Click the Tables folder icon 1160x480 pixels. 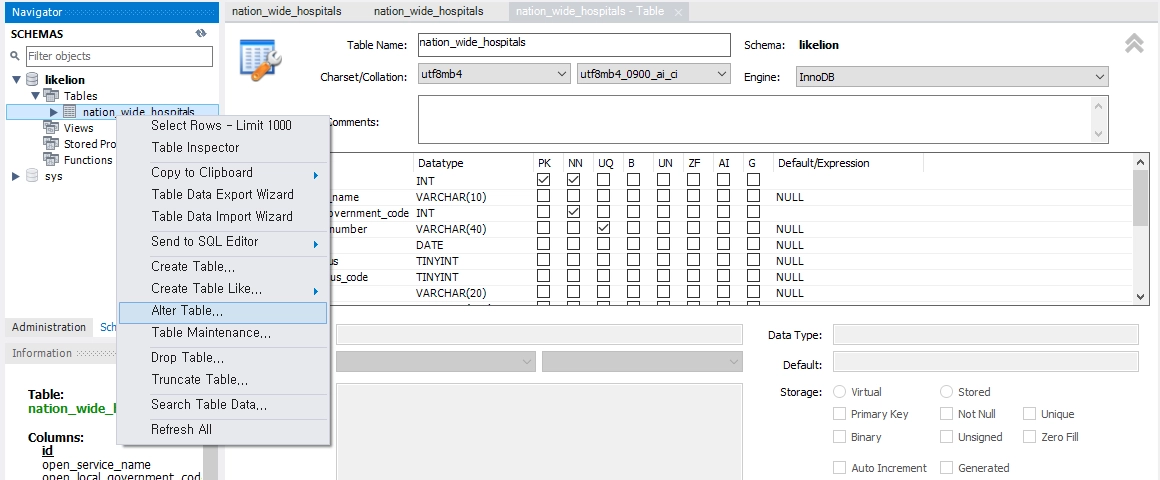[x=51, y=95]
